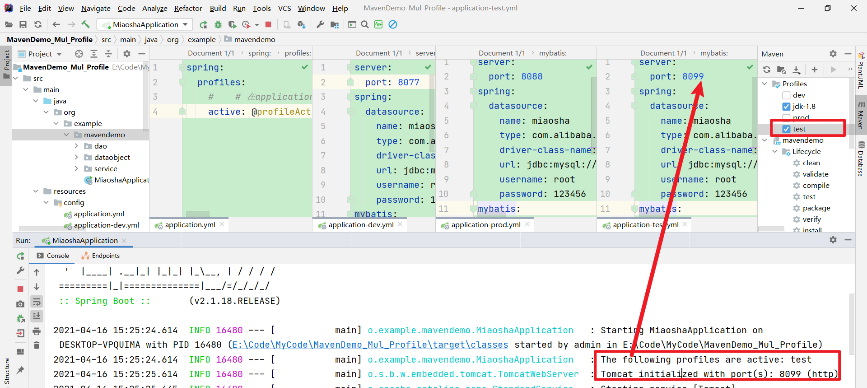Open the MiaoshaApplication run configuration dropdown

(144, 24)
